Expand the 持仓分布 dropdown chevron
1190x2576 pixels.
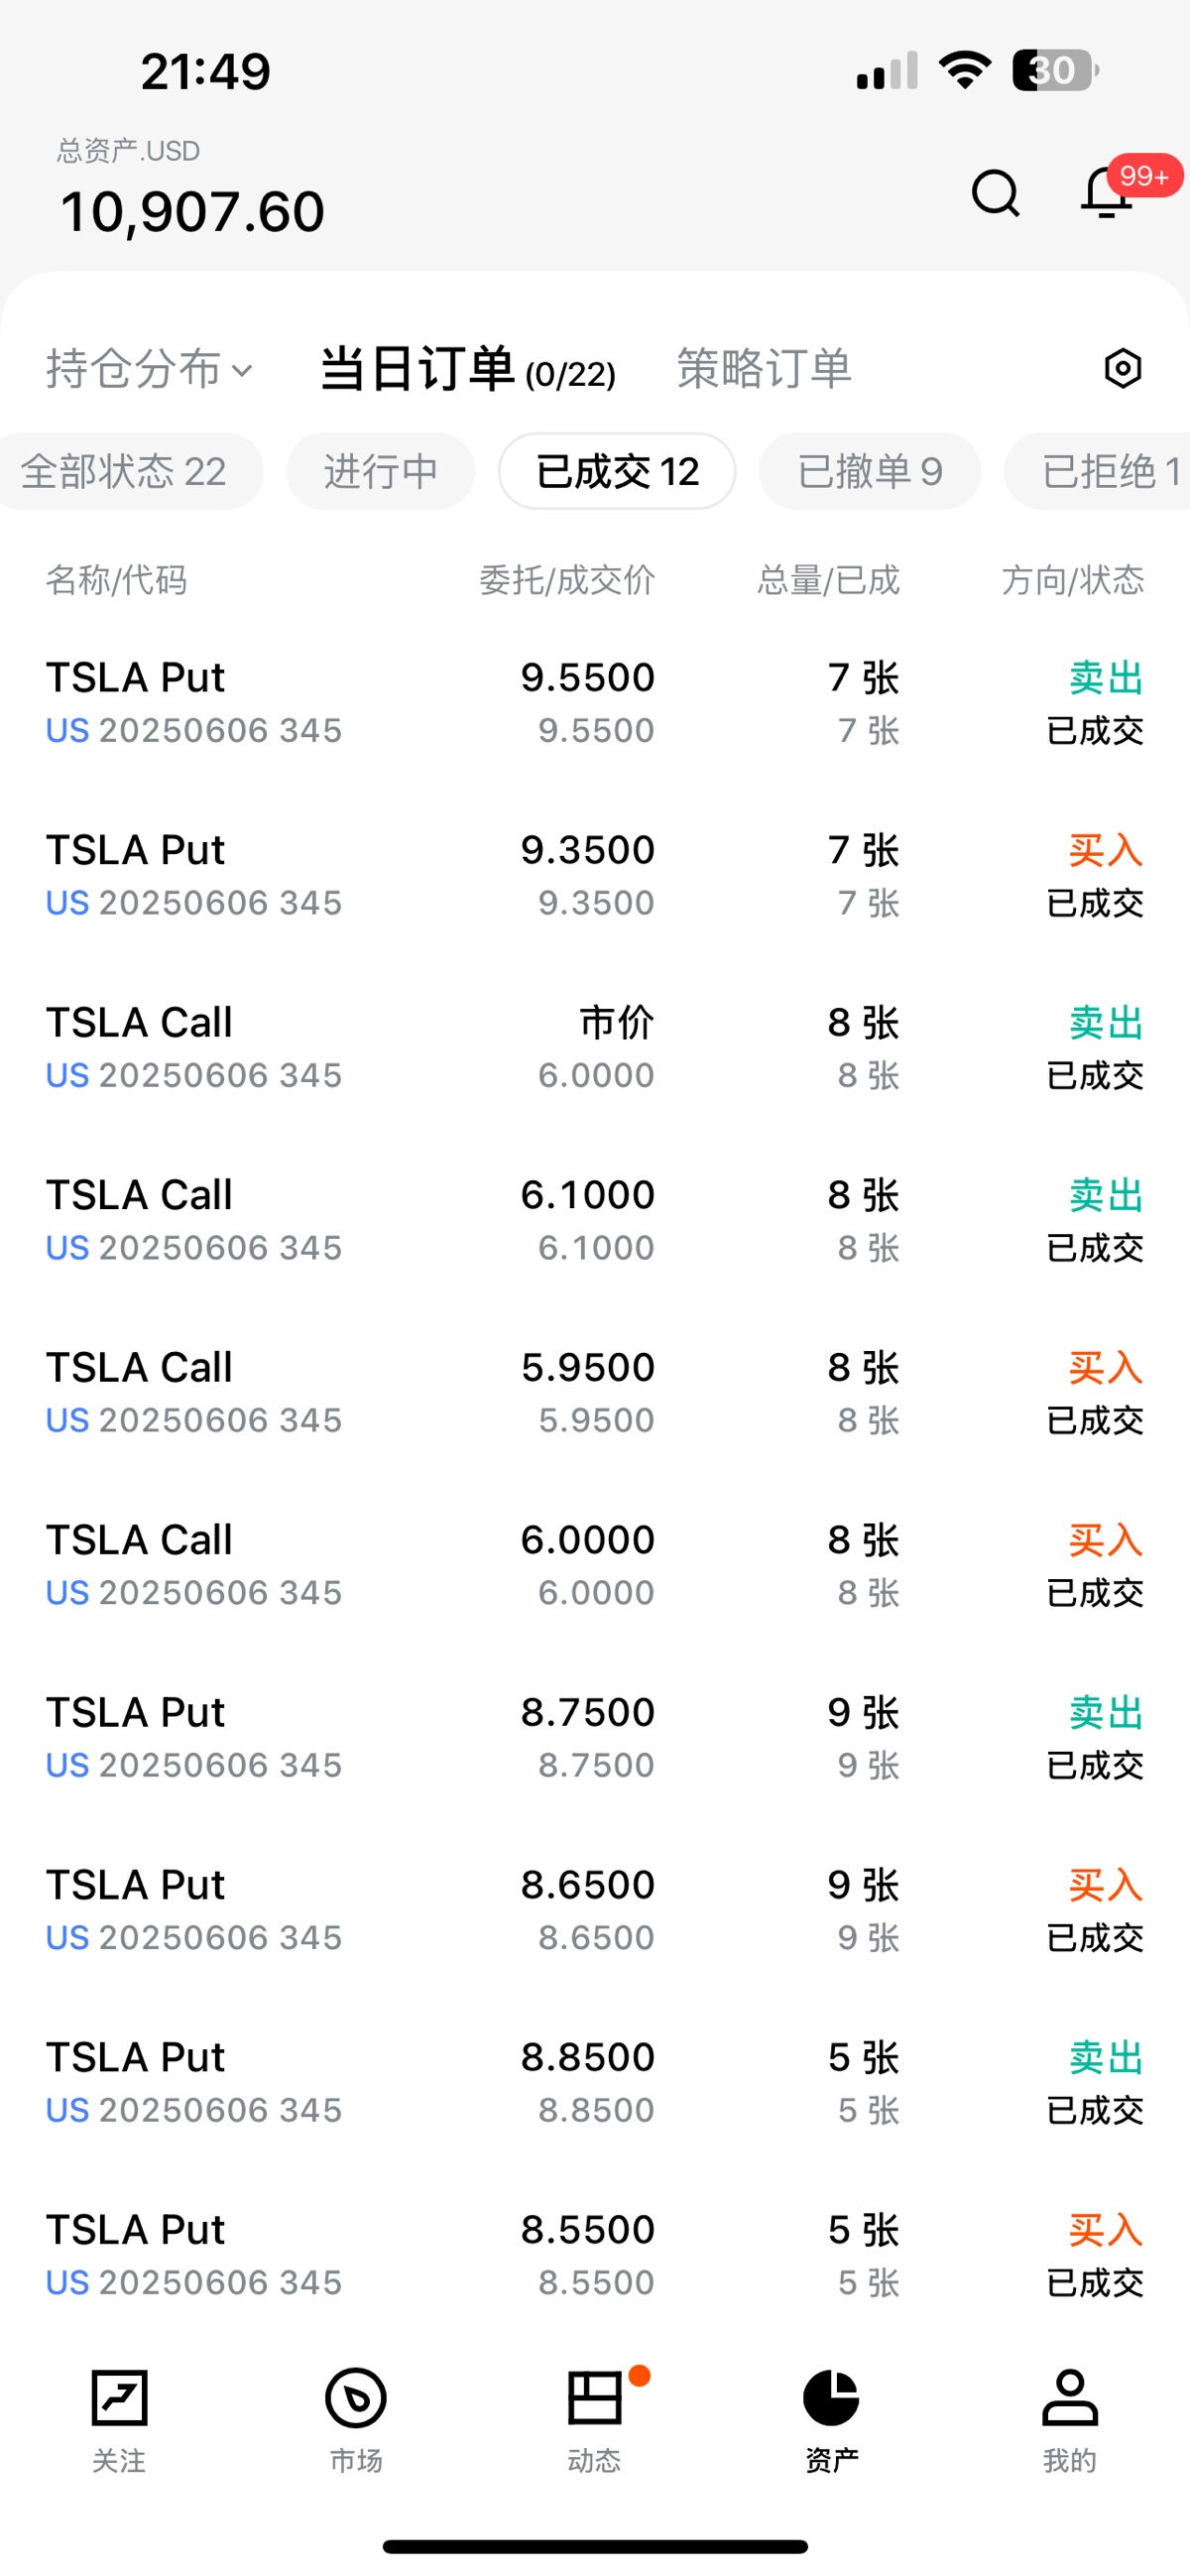tap(241, 371)
